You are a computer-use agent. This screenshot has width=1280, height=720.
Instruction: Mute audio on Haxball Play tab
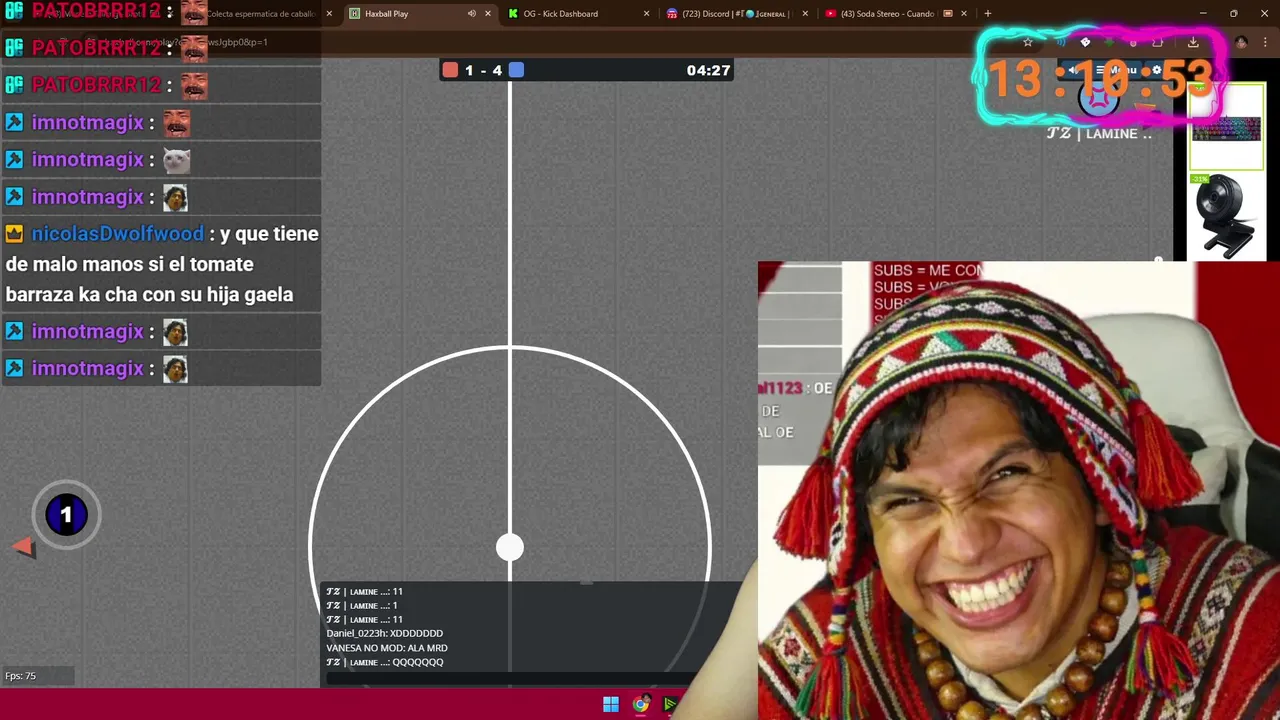pyautogui.click(x=471, y=14)
